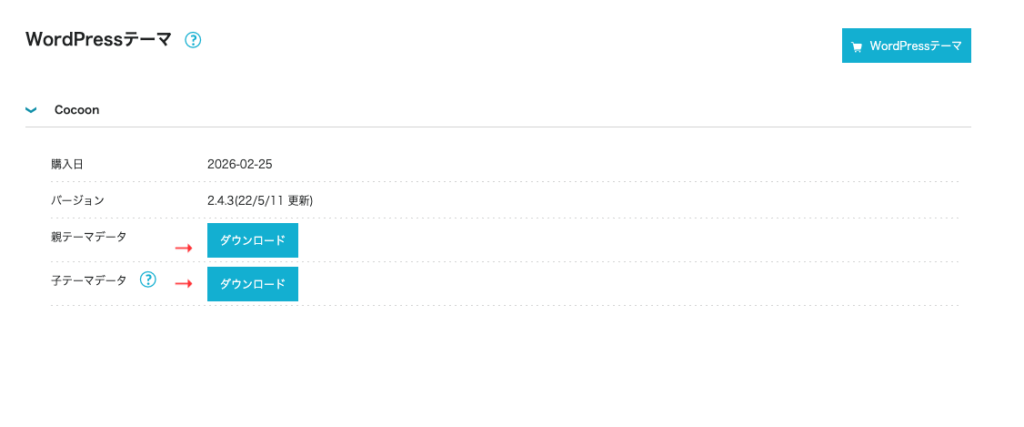
Task: Download the 子テーマデータ child theme file
Action: click(252, 284)
